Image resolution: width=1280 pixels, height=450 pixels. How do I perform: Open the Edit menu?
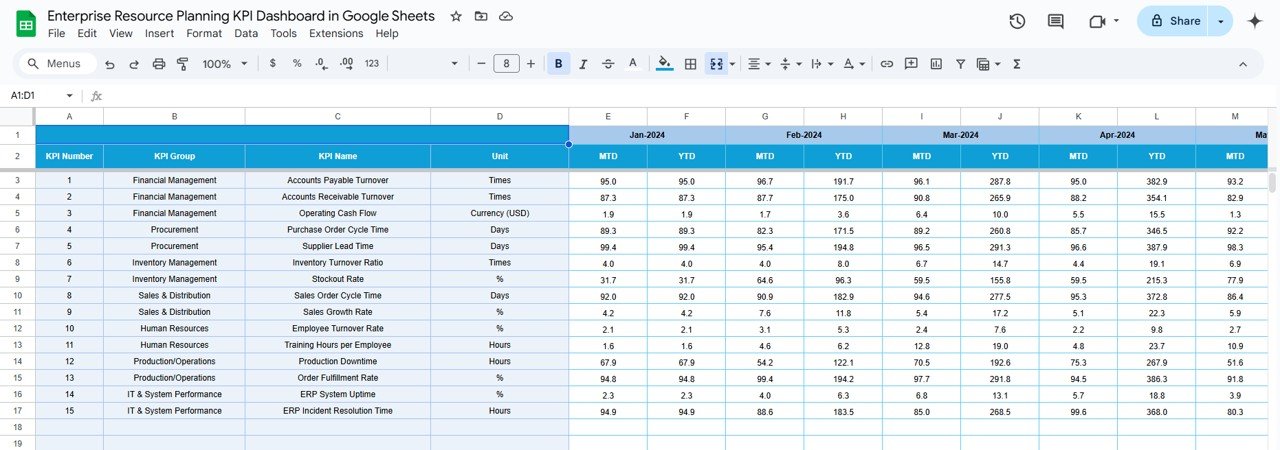(x=87, y=33)
